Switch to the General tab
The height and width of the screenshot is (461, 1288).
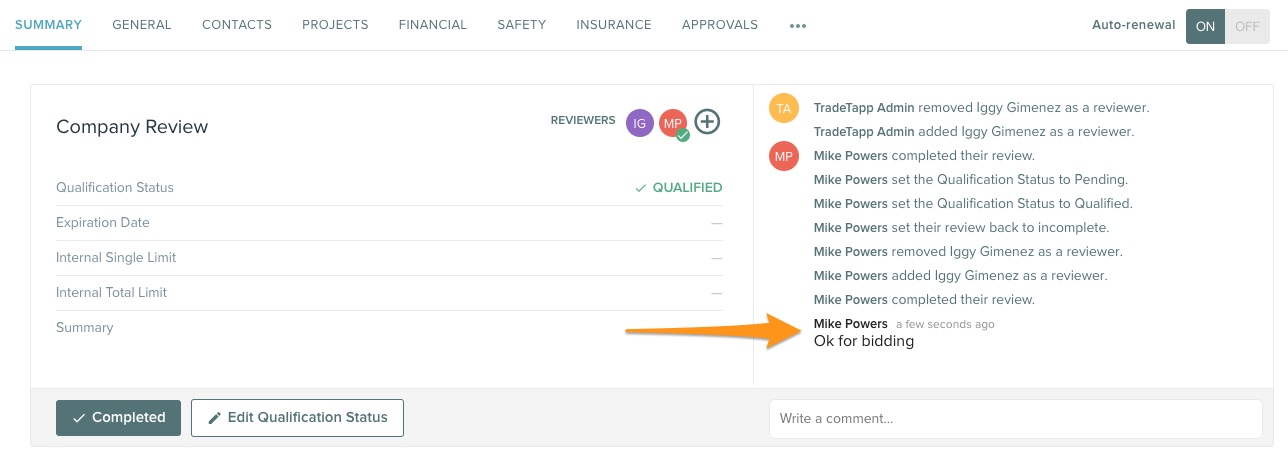coord(141,25)
